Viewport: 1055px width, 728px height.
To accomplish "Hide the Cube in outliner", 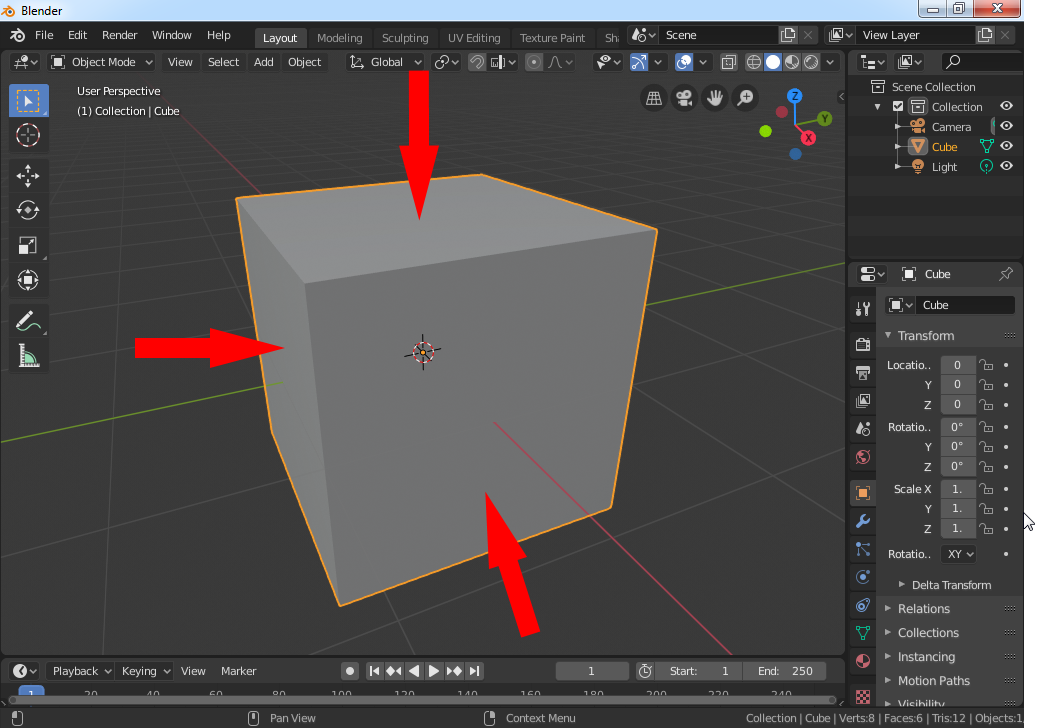I will 1007,147.
